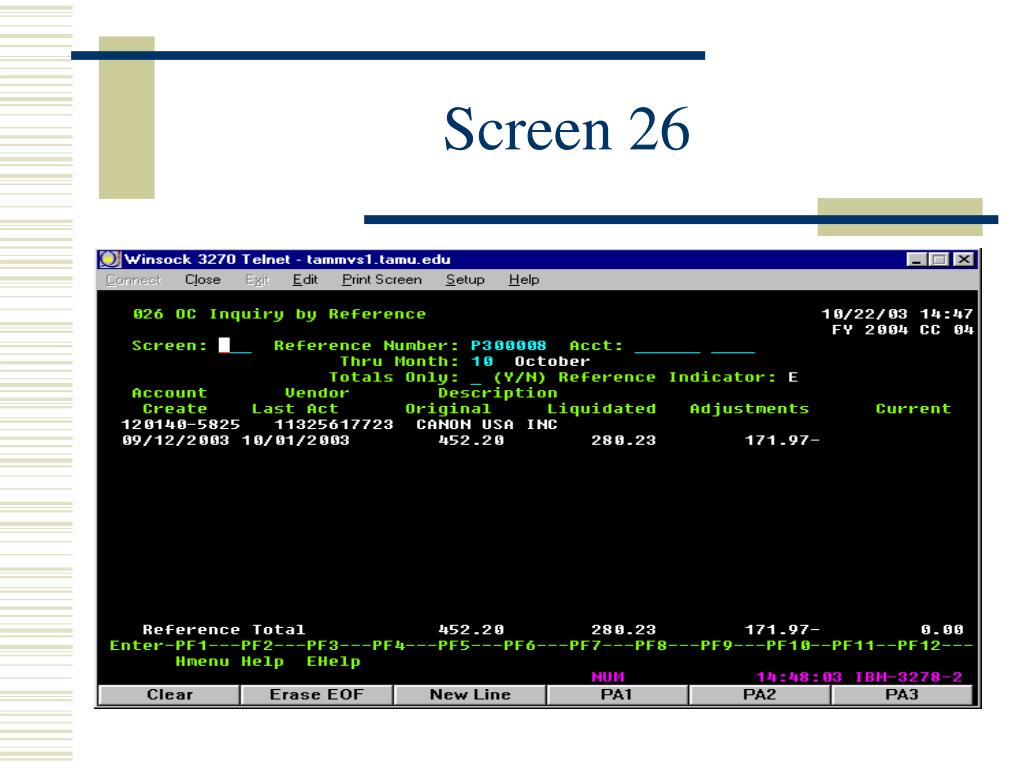Click the liquidated amount 280.23 in data row
1024x768 pixels.
pyautogui.click(x=624, y=440)
